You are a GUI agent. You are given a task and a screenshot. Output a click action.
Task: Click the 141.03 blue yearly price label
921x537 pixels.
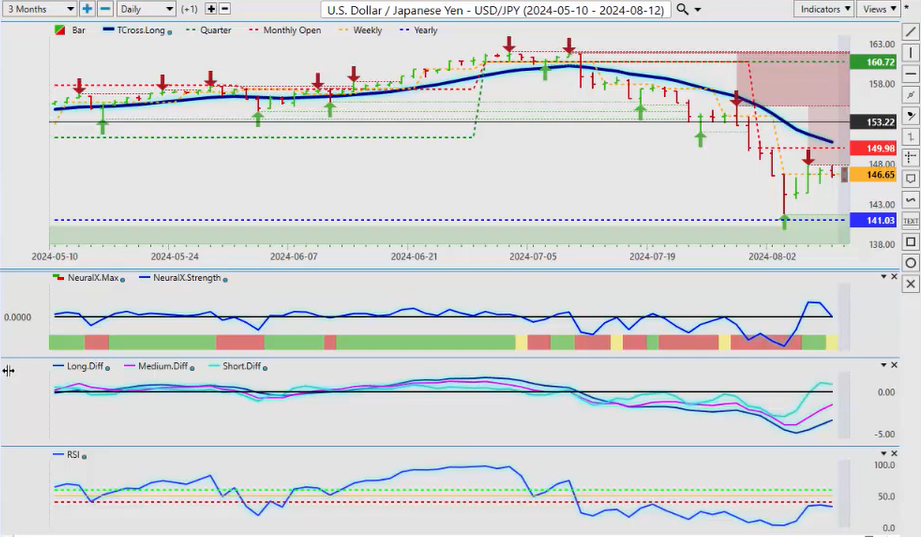pos(865,220)
